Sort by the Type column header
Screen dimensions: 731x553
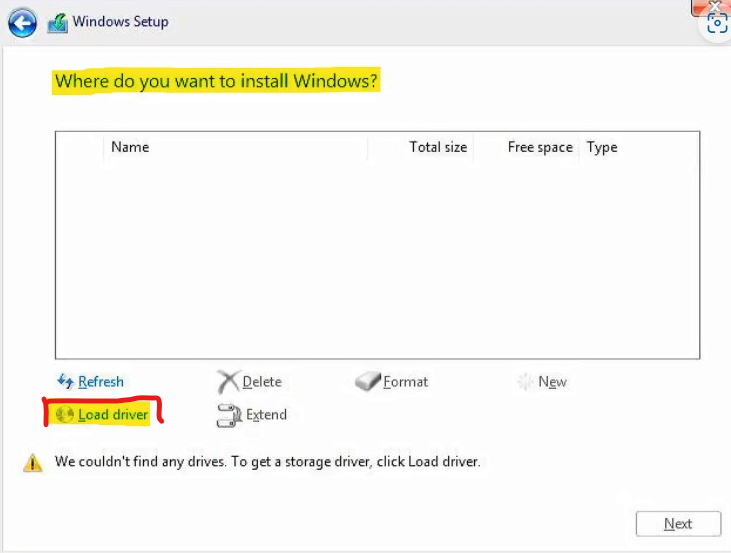click(602, 147)
